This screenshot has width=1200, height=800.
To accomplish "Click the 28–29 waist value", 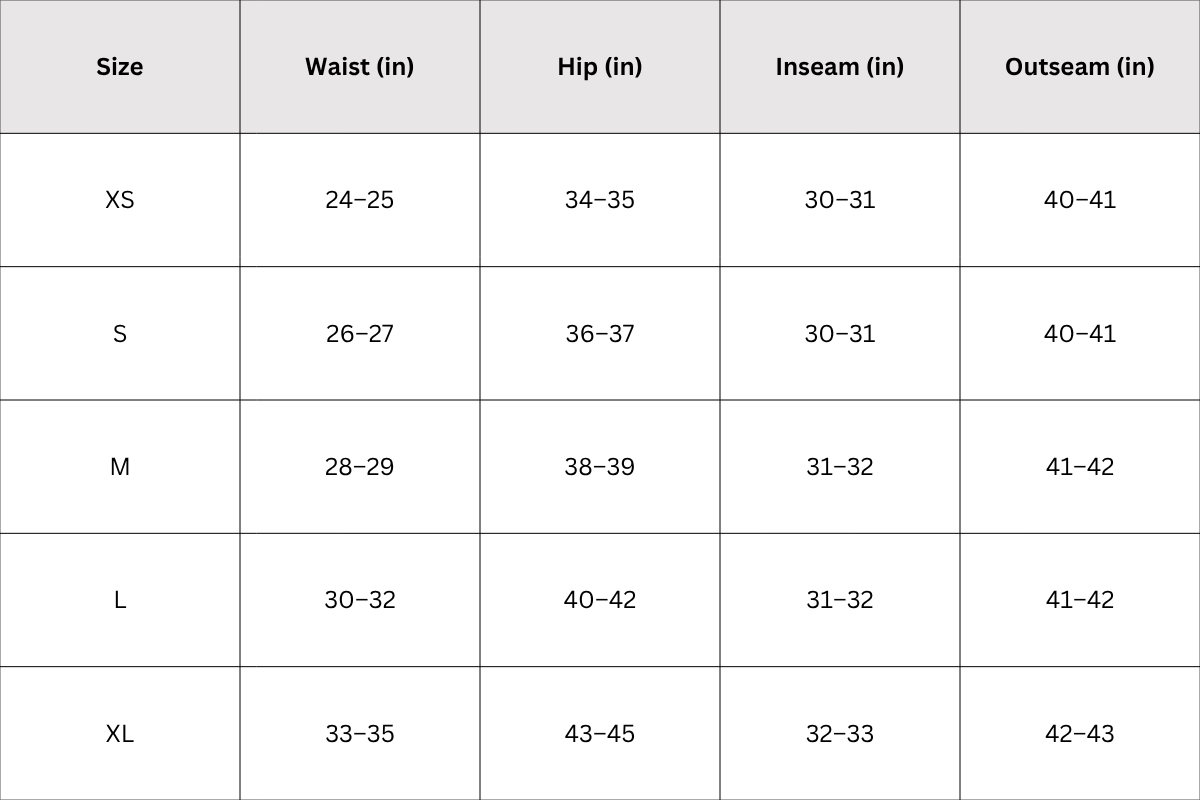I will tap(360, 467).
